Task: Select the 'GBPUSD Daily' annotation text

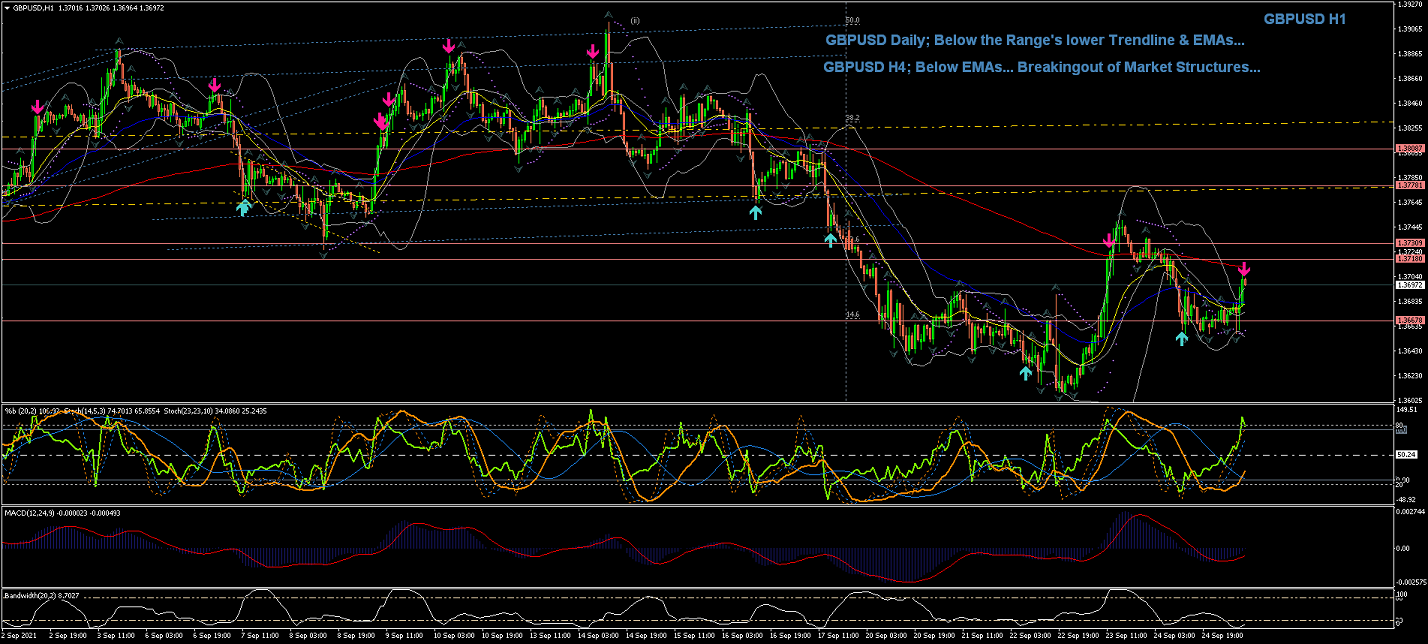Action: click(1034, 41)
